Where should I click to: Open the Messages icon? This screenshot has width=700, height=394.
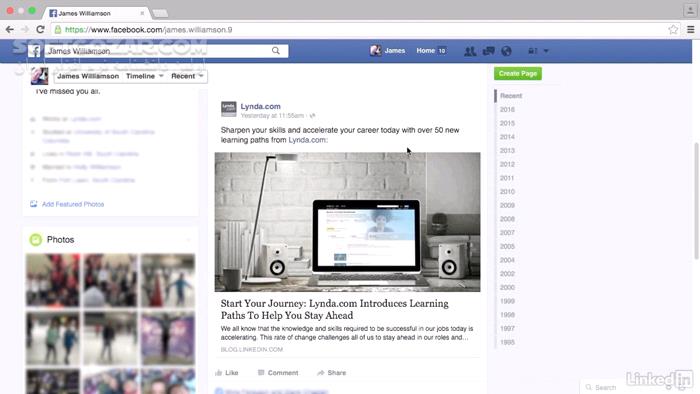tap(488, 51)
